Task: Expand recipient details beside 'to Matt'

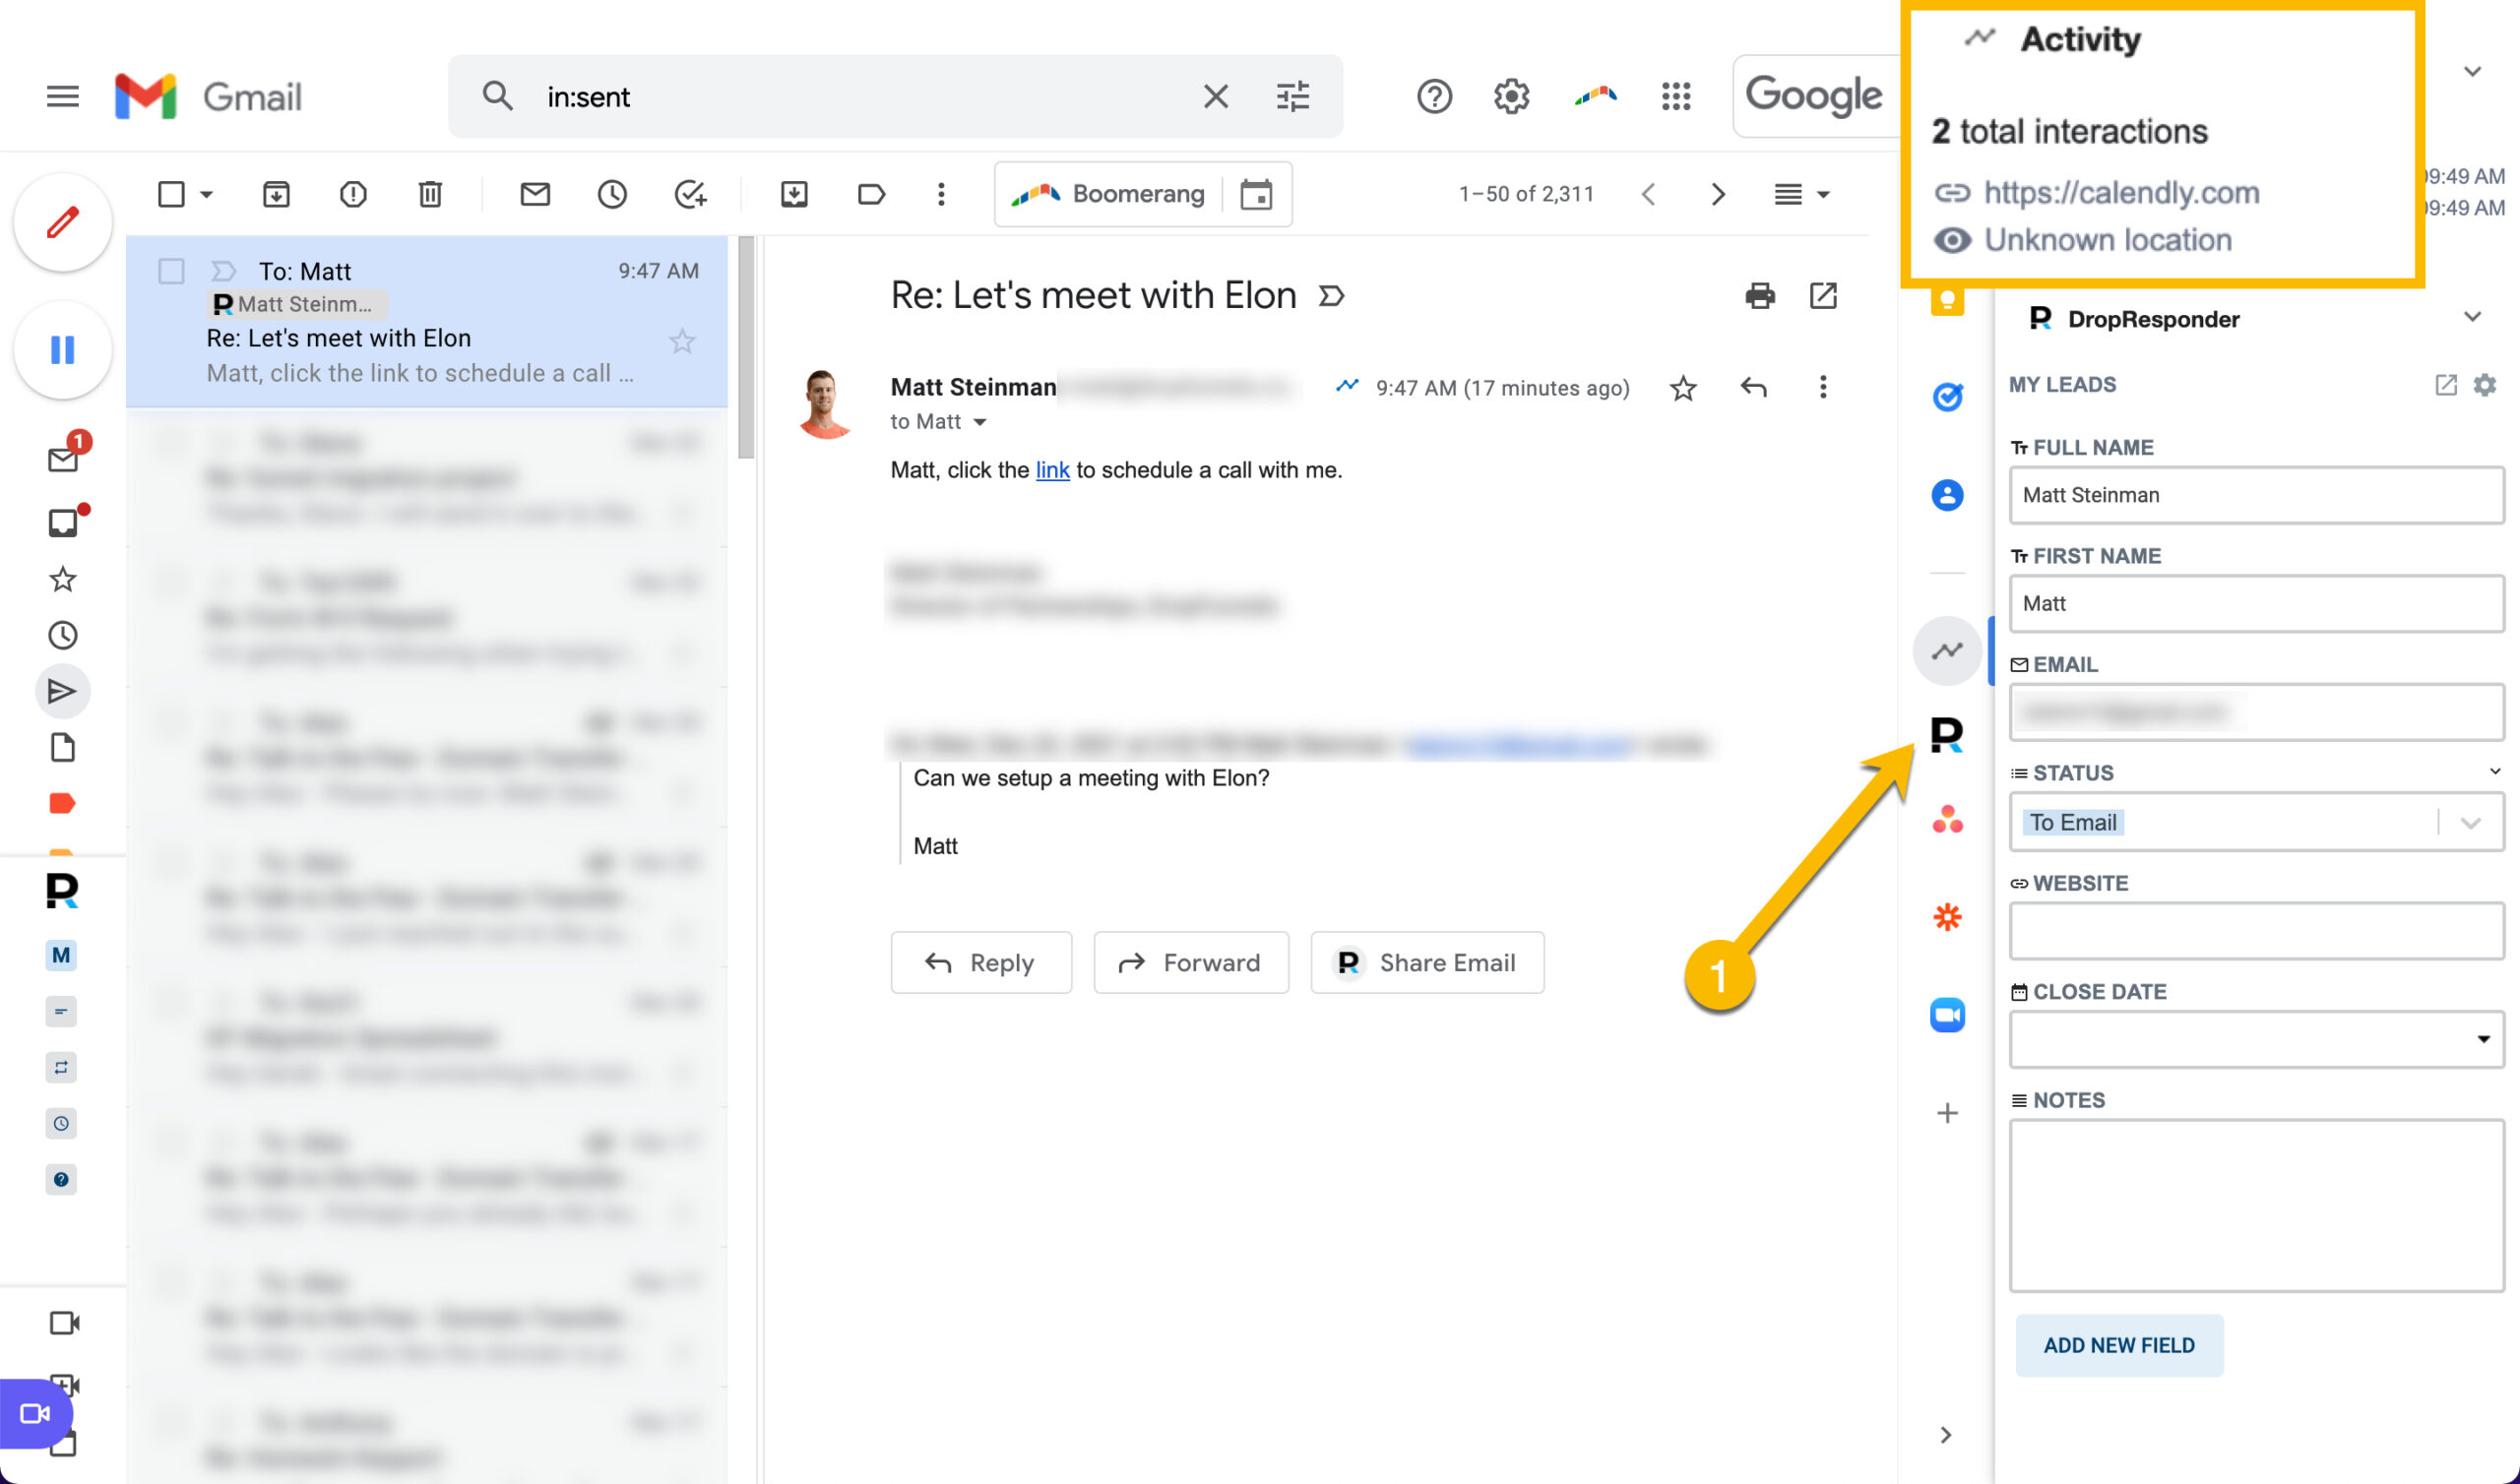Action: [x=980, y=423]
